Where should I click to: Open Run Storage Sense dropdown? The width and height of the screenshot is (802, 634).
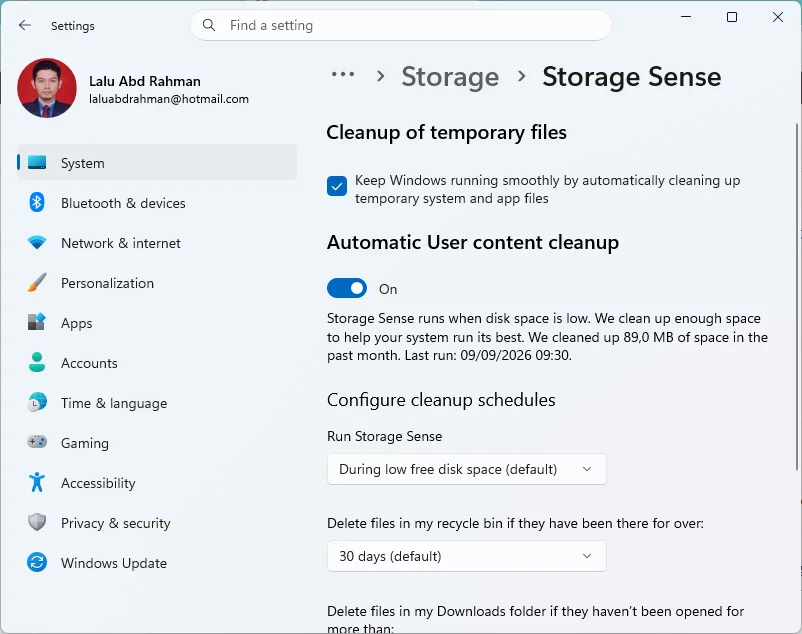coord(466,469)
